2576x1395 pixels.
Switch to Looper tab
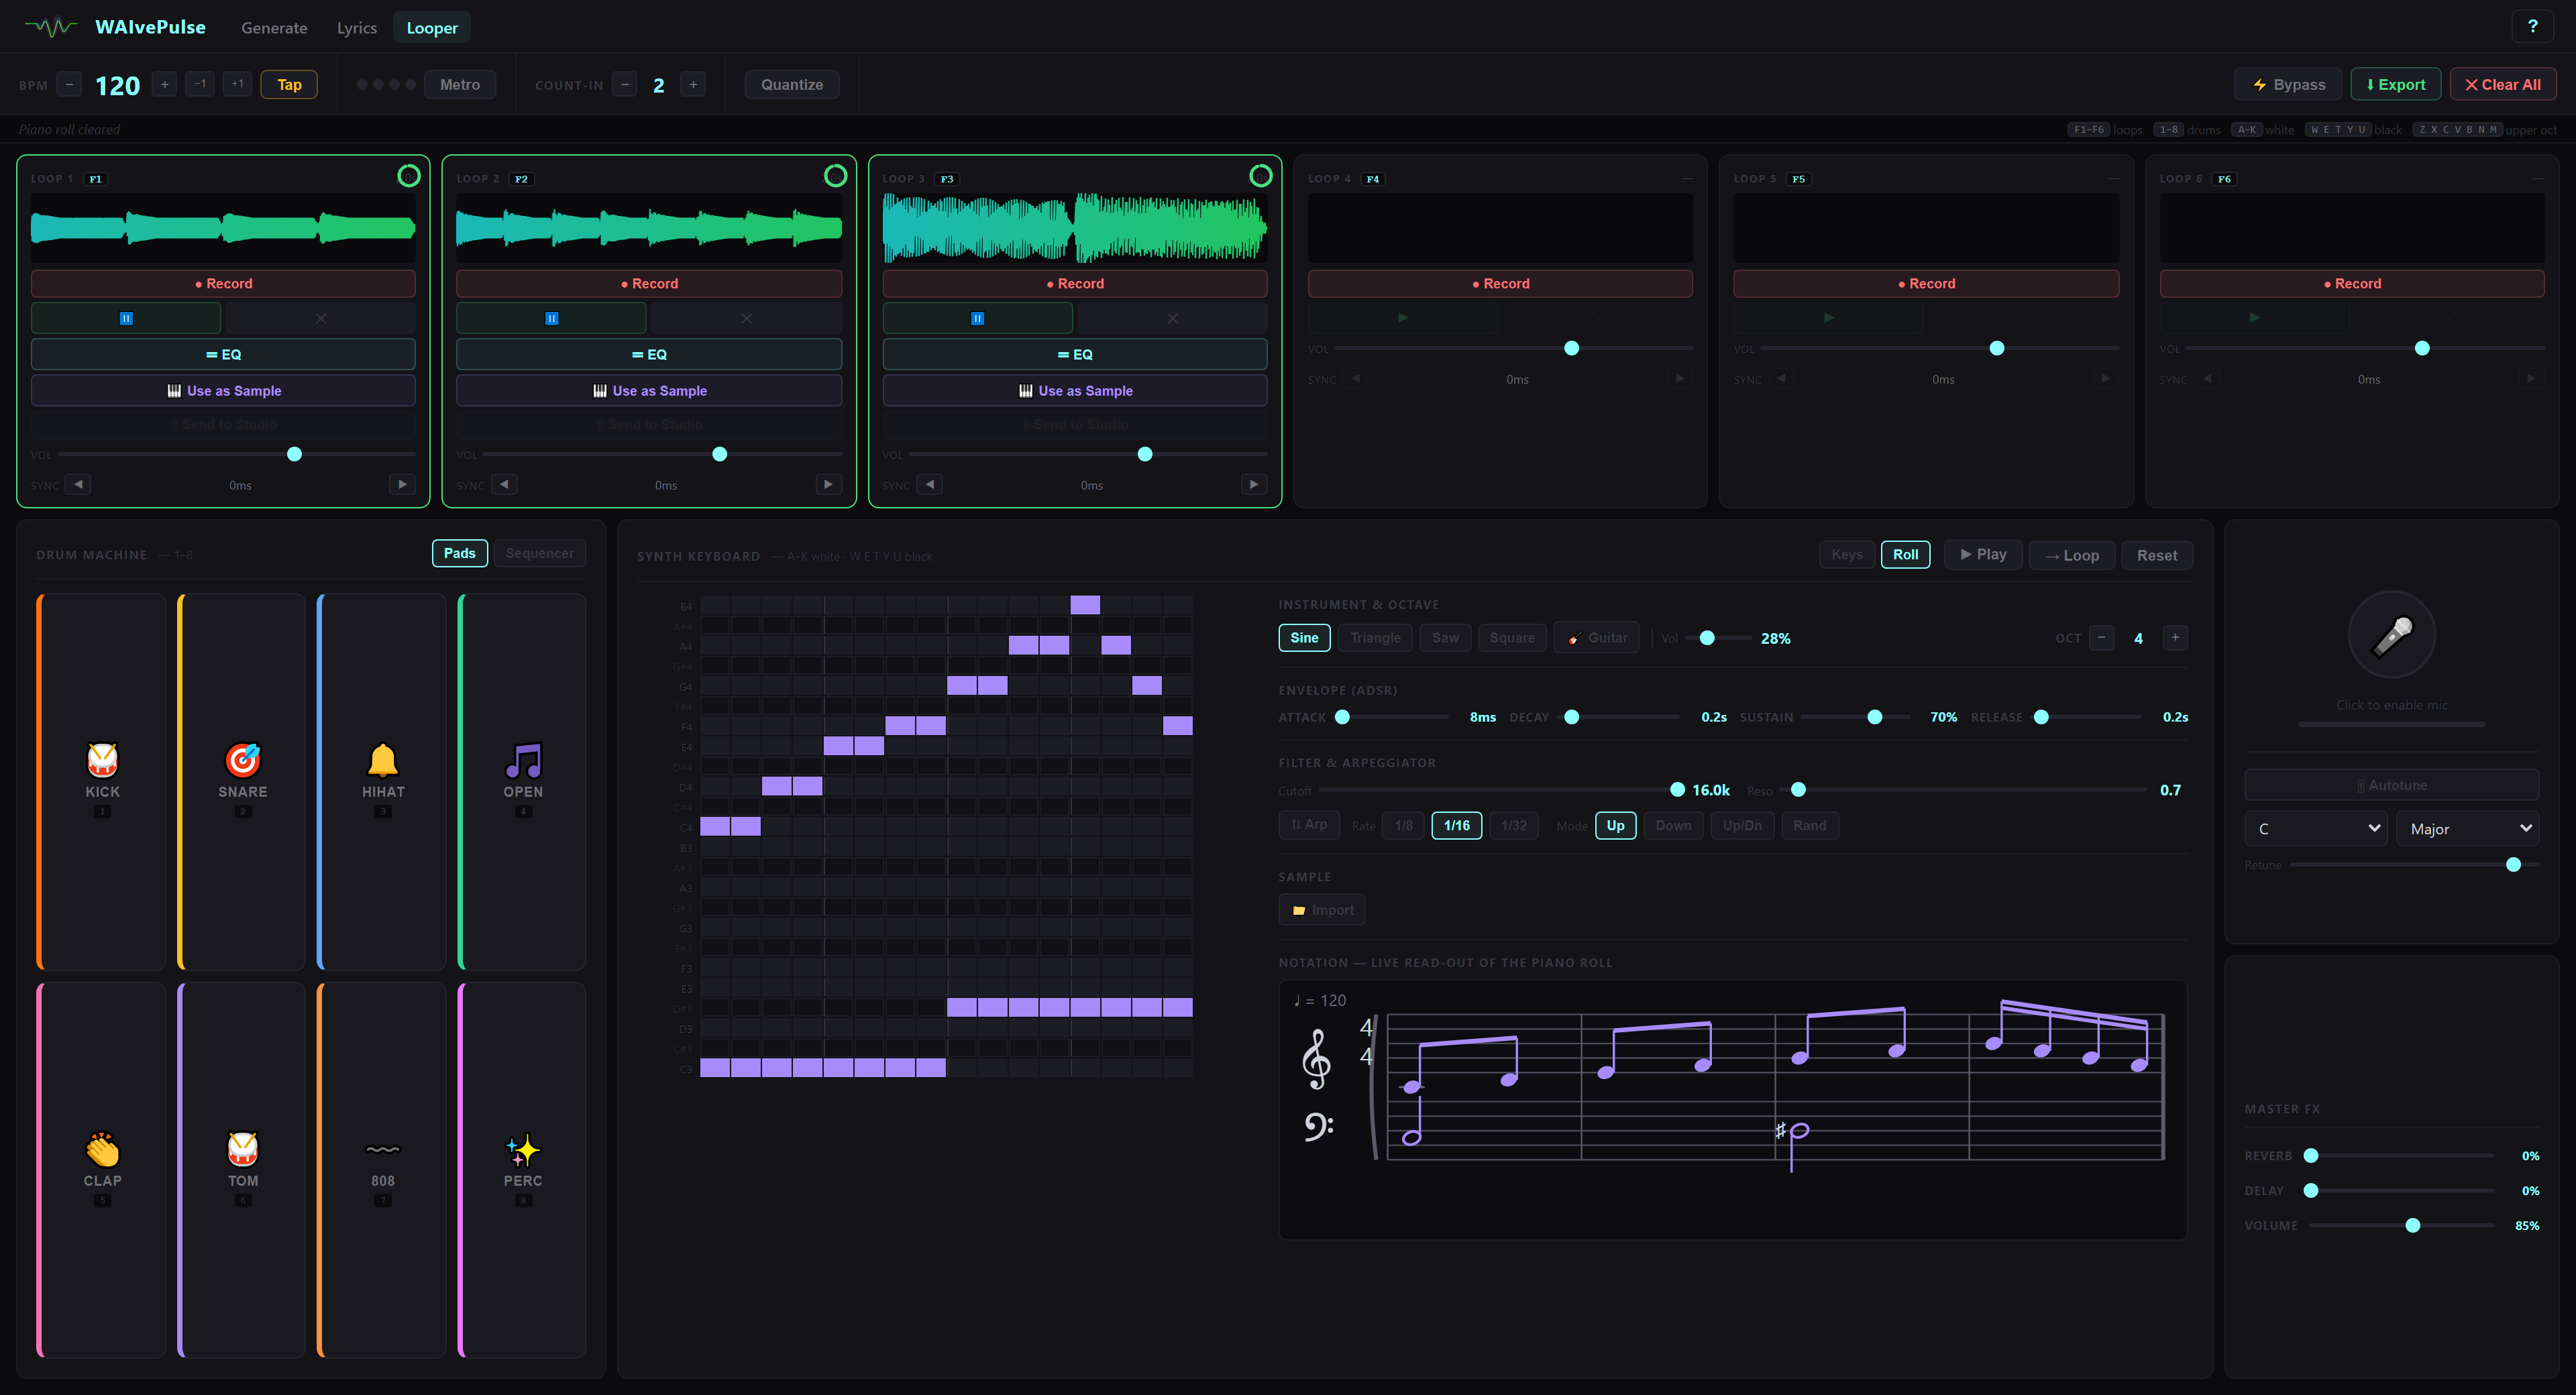(432, 28)
